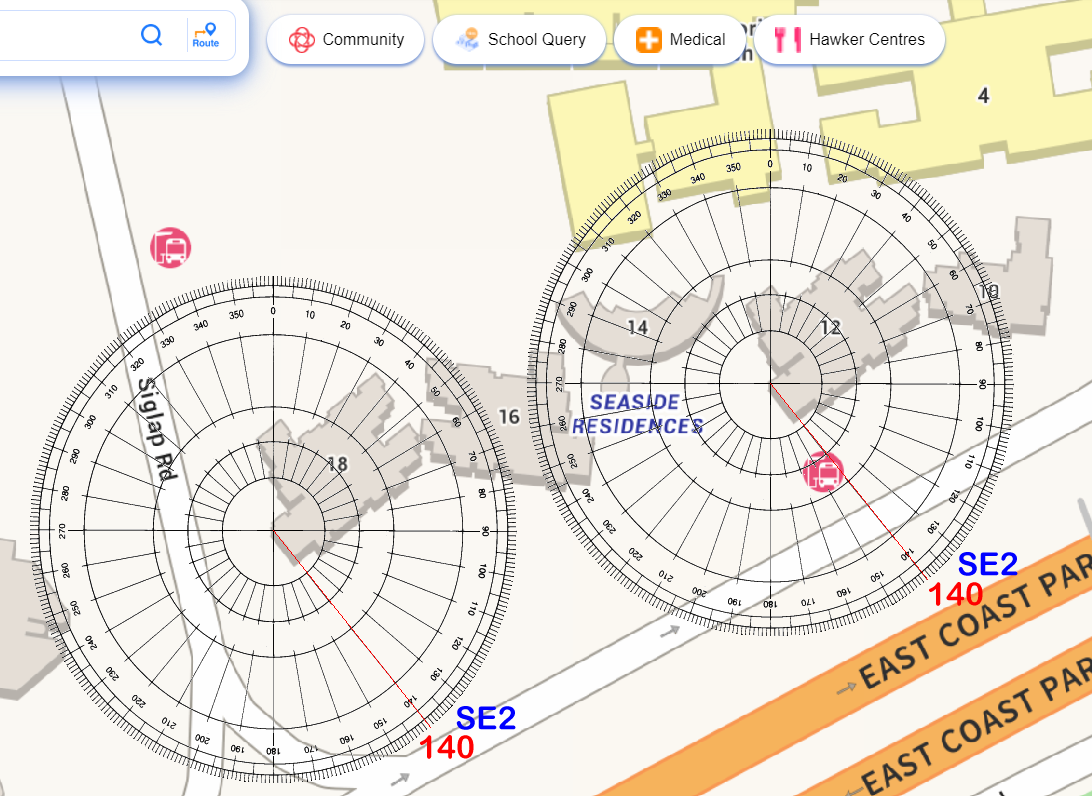Viewport: 1092px width, 806px height.
Task: Show Community places on the map
Action: pos(346,40)
